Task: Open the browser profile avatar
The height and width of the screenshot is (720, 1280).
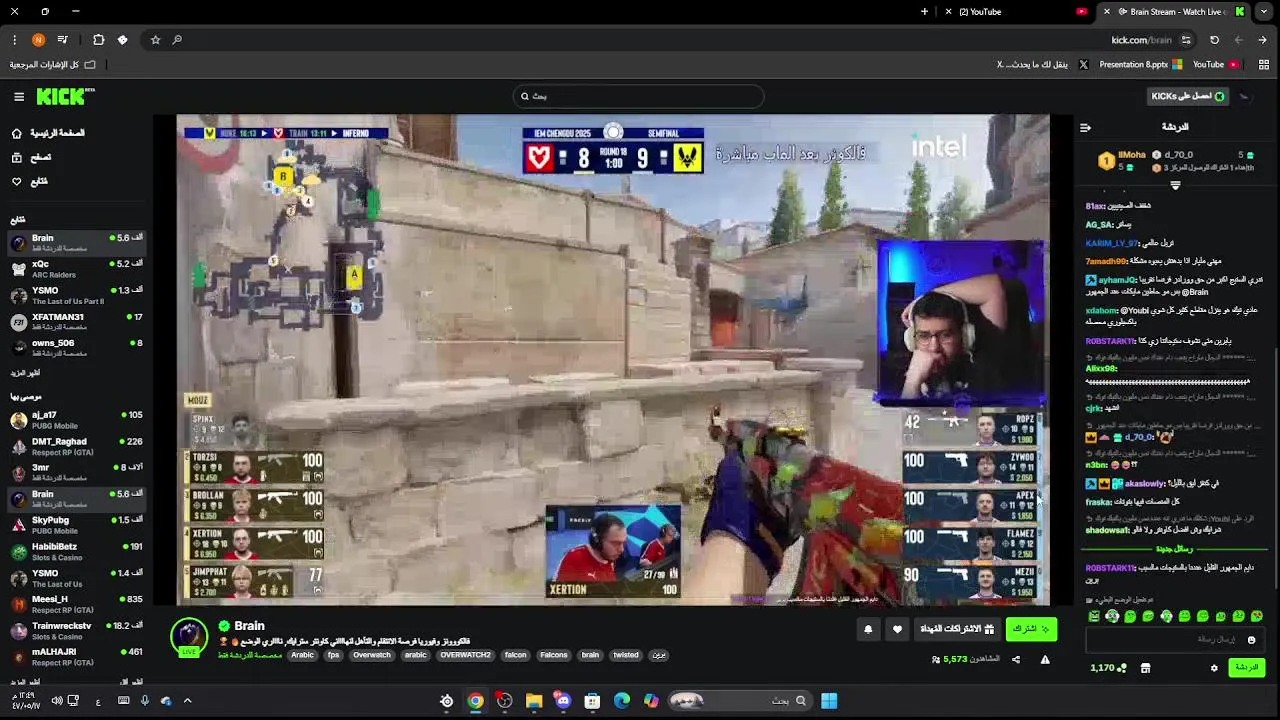Action: click(x=38, y=40)
